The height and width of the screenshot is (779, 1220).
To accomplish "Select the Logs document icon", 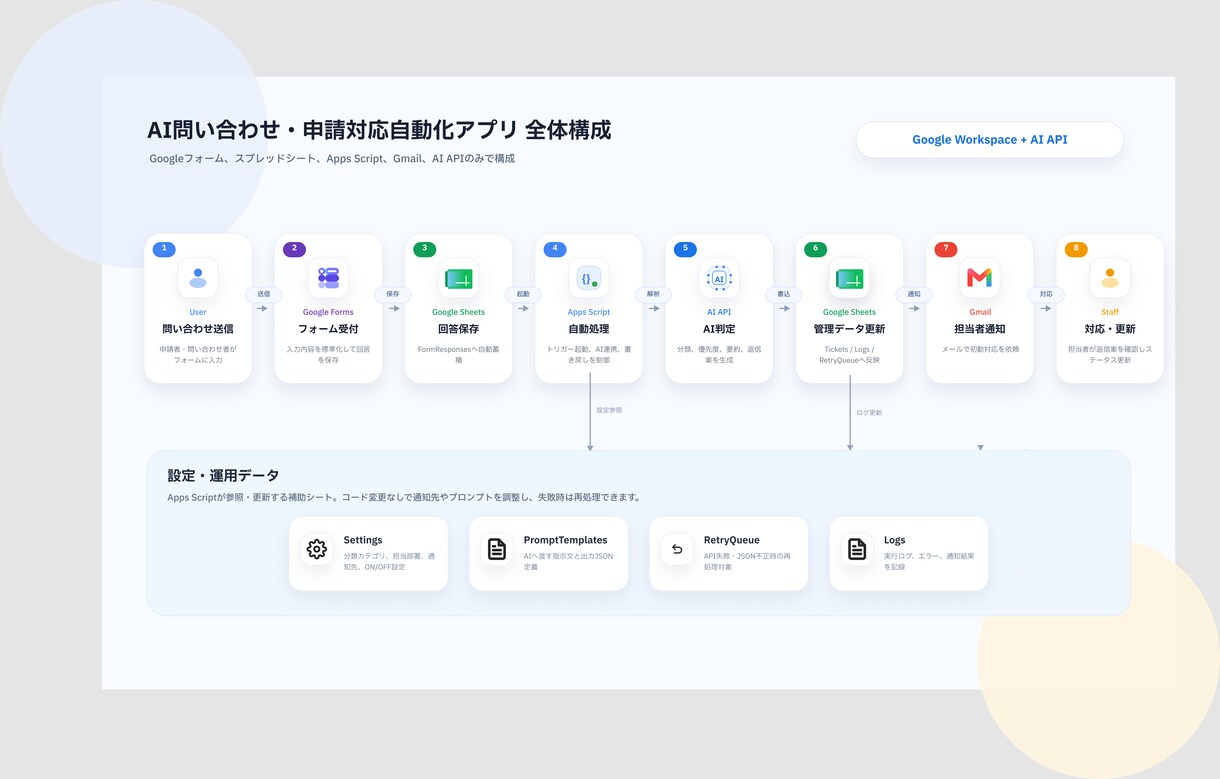I will [x=857, y=549].
